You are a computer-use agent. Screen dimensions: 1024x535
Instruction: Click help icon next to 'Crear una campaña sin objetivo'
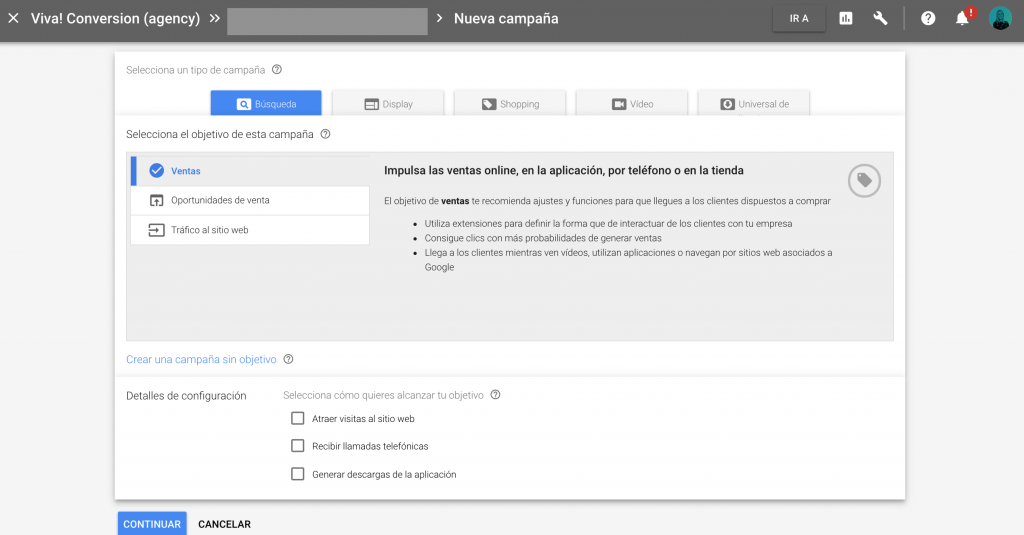coord(289,359)
